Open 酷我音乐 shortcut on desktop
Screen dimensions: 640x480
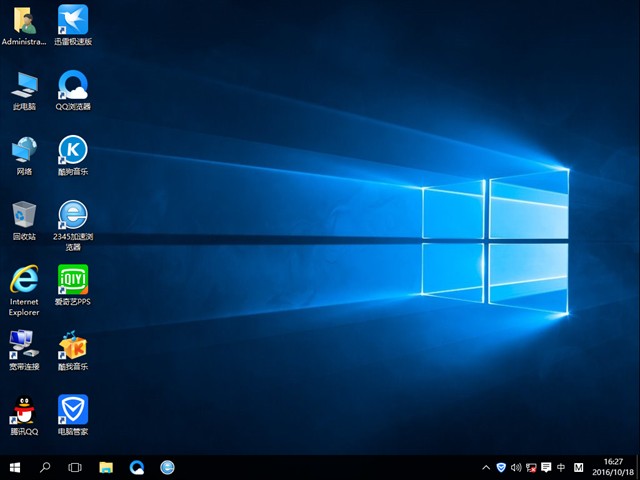pyautogui.click(x=73, y=345)
